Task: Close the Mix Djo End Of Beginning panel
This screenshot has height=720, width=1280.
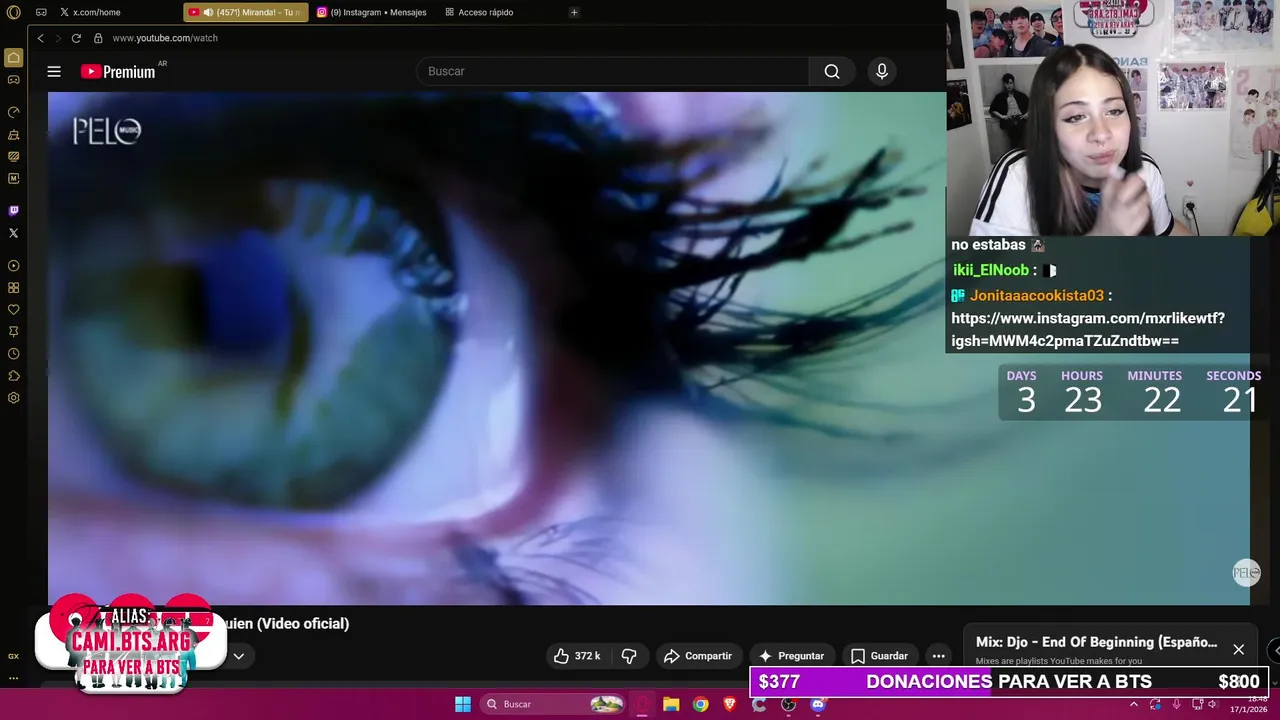Action: click(x=1238, y=650)
